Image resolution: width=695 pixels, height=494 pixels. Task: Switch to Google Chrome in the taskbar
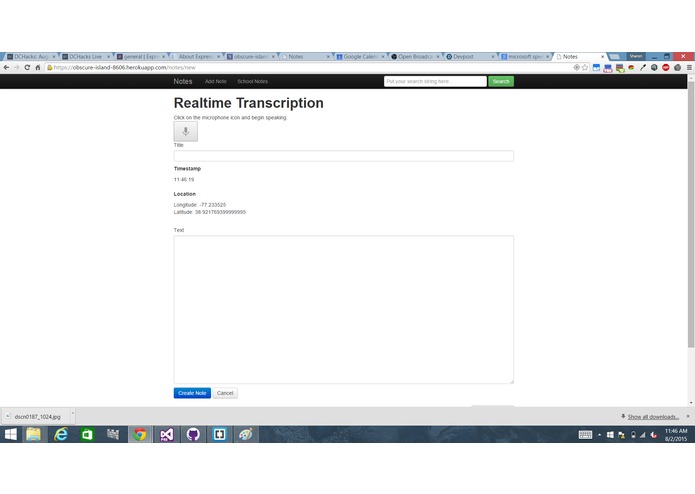pyautogui.click(x=140, y=434)
